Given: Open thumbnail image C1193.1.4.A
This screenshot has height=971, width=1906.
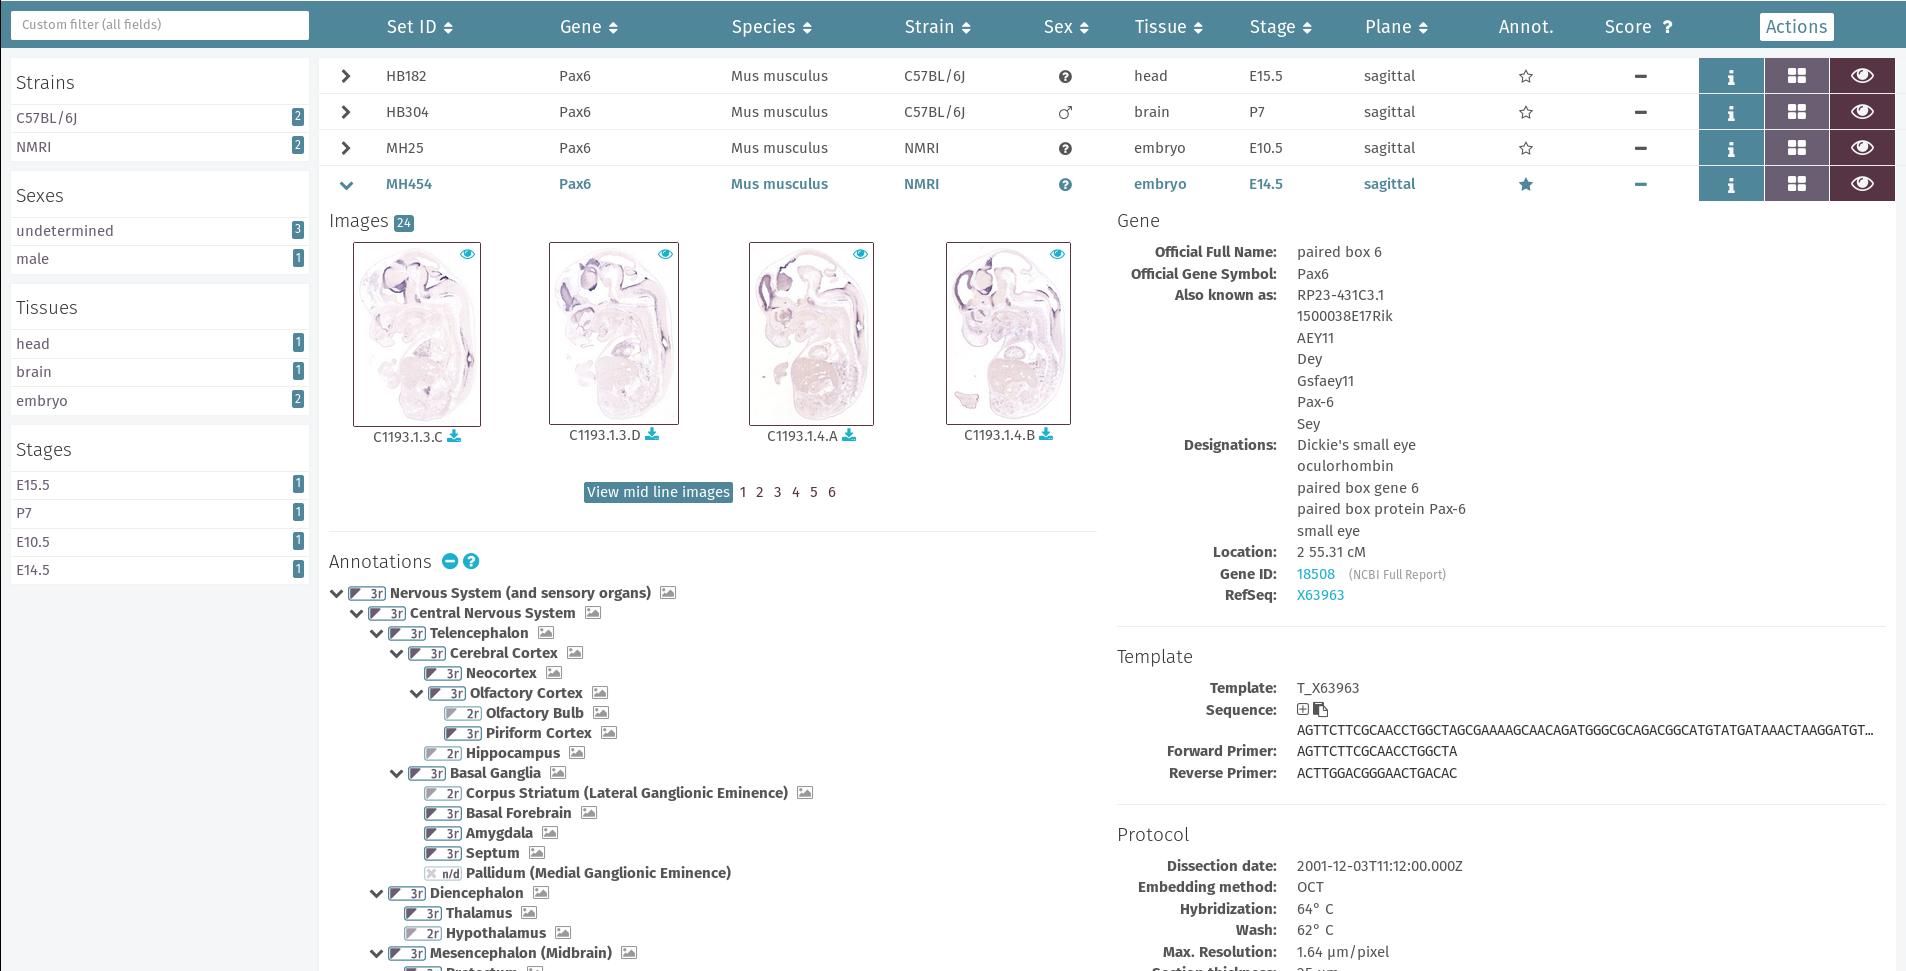Looking at the screenshot, I should [x=811, y=334].
